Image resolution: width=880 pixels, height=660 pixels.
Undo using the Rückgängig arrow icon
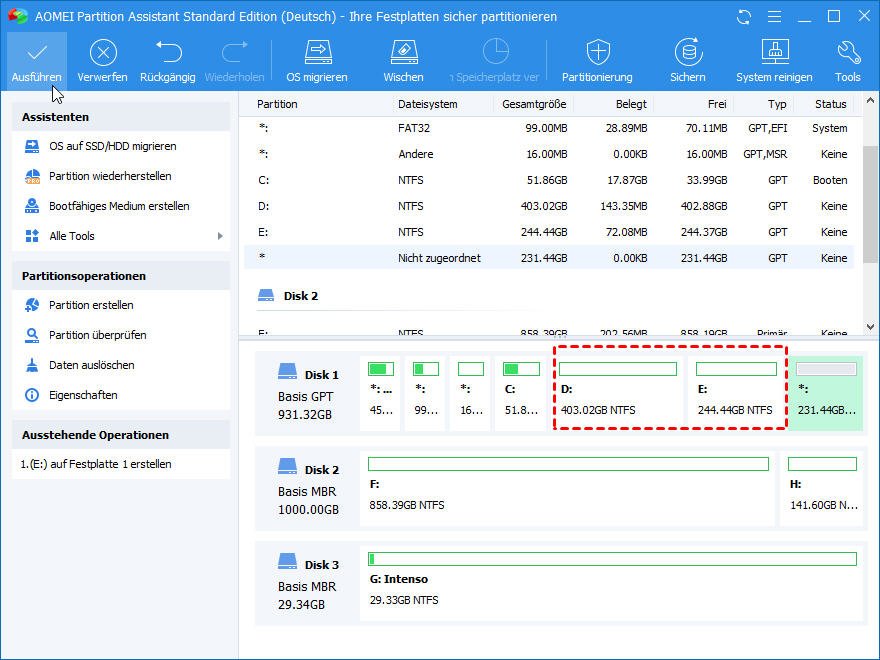(168, 53)
